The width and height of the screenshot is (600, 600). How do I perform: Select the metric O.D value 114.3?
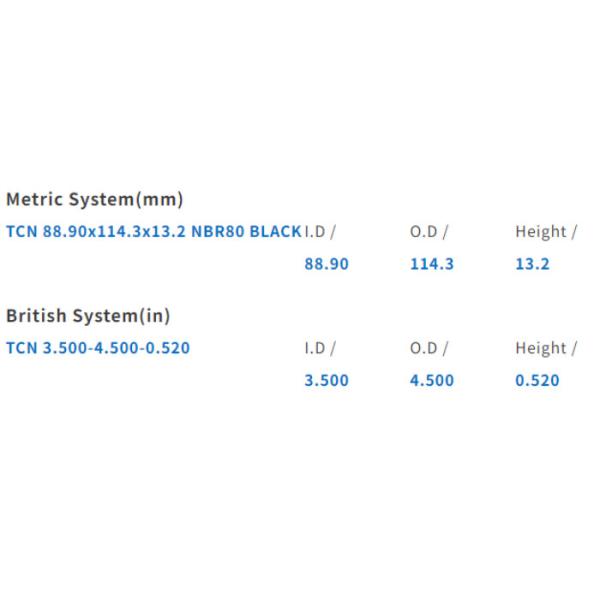[x=432, y=264]
